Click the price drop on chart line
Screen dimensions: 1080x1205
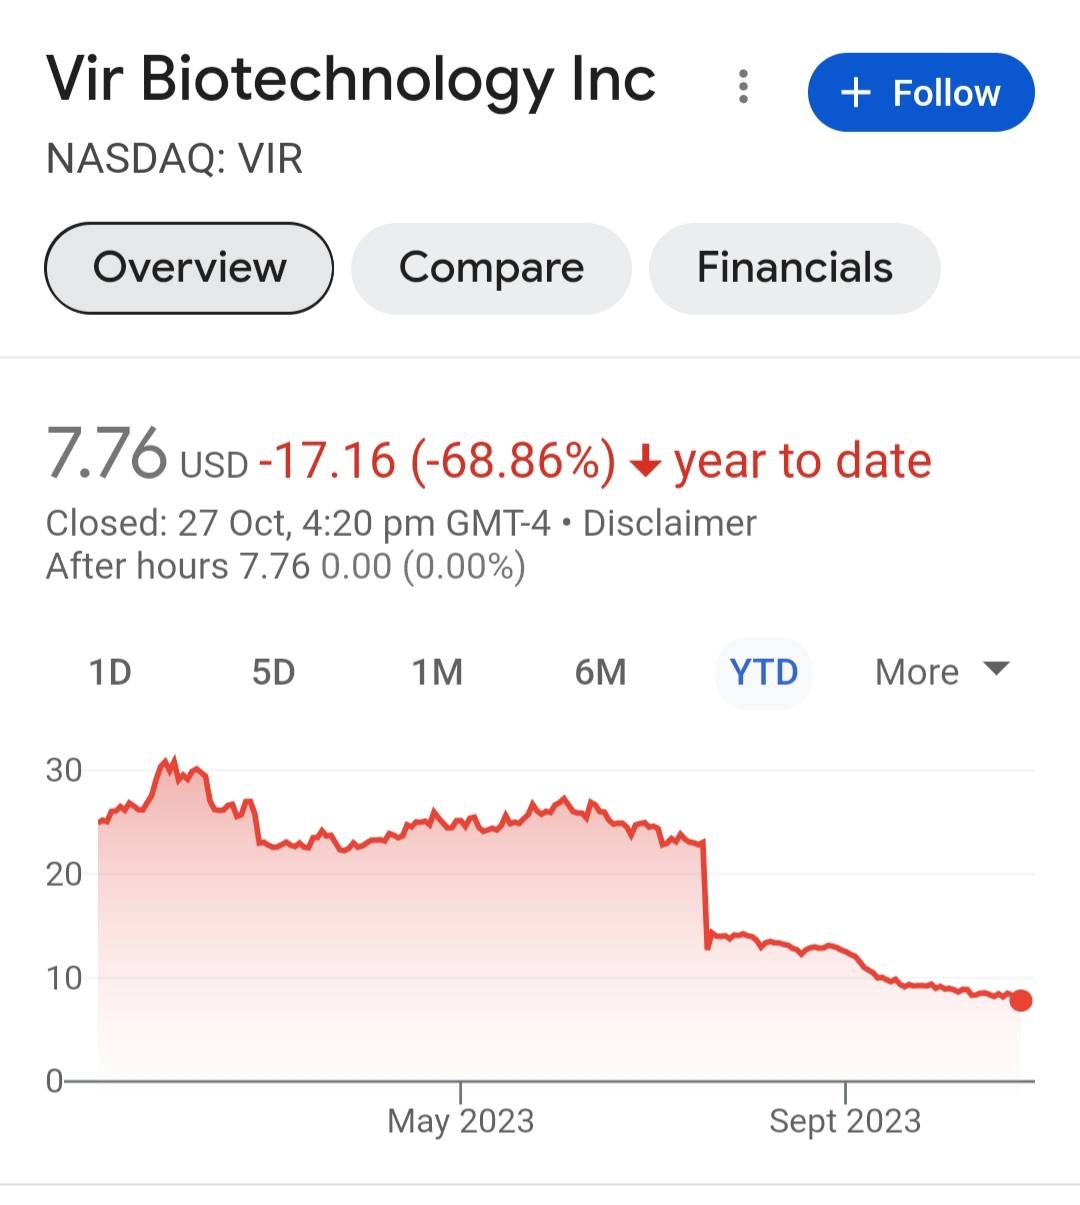click(x=706, y=893)
